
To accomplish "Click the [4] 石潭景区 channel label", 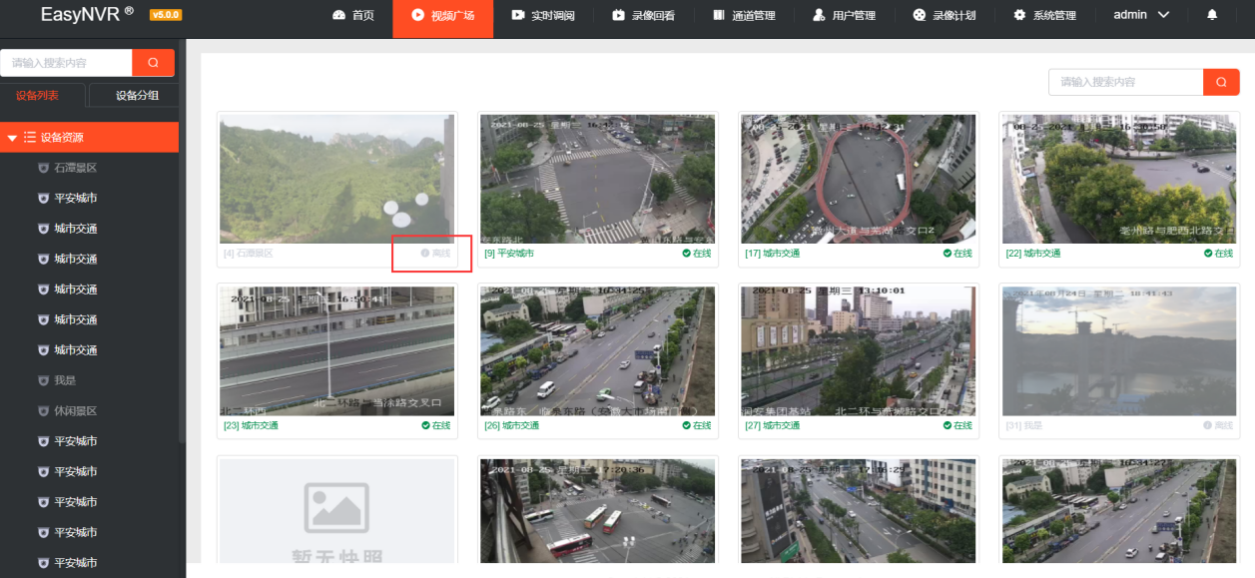I will (x=248, y=254).
